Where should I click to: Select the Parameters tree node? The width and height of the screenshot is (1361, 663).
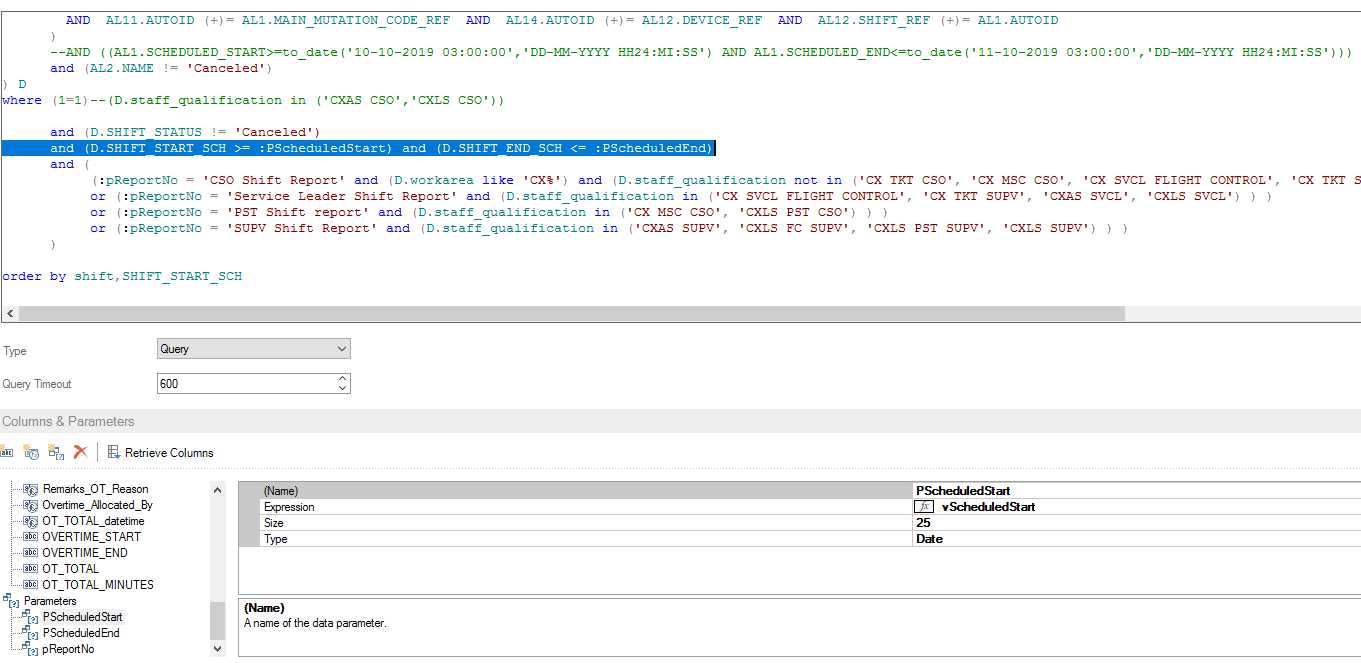50,601
